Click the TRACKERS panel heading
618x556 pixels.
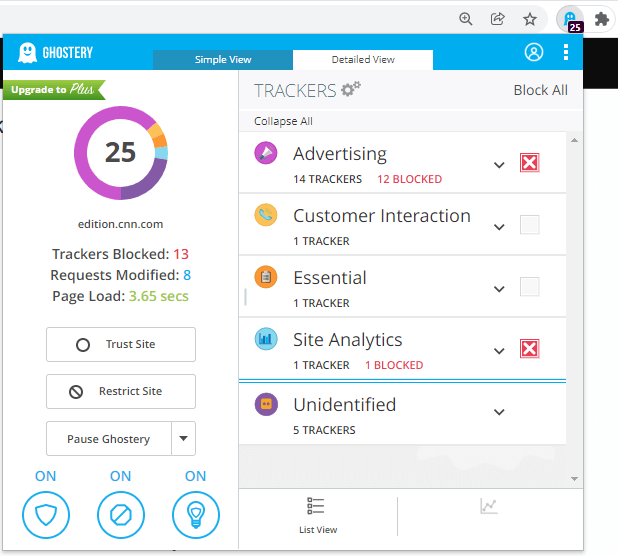[295, 91]
